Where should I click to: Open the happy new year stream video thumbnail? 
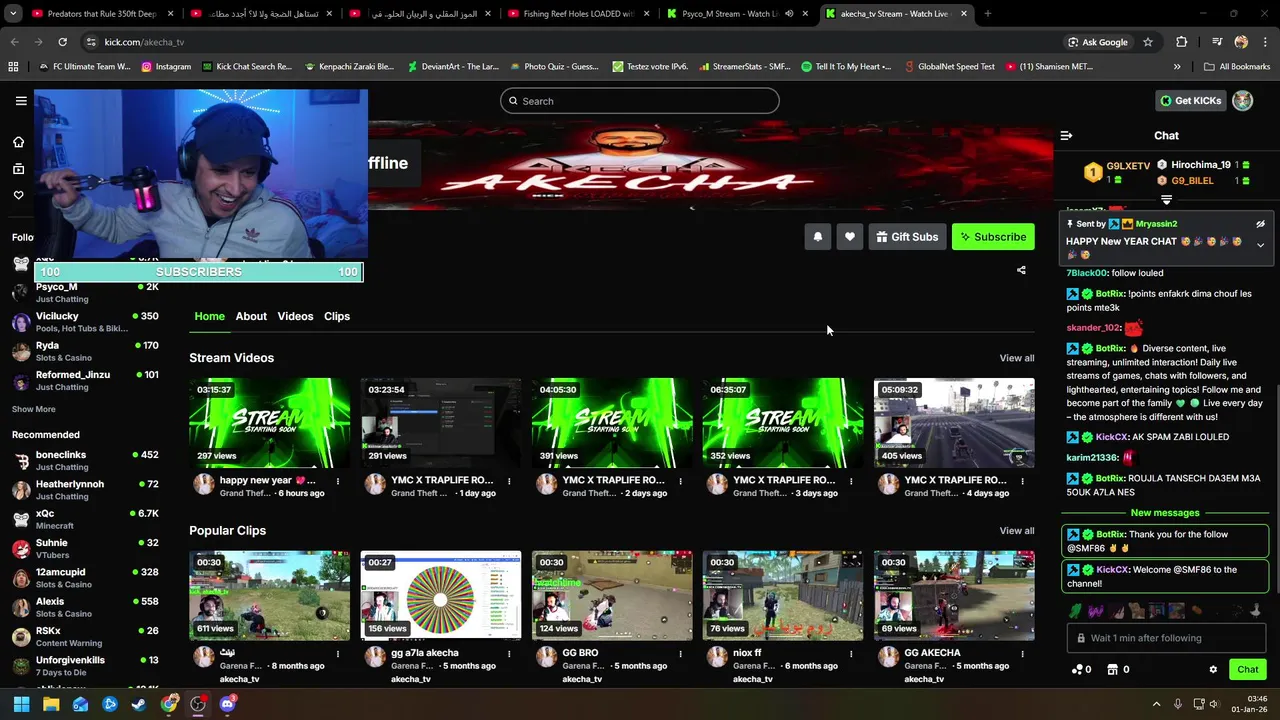[270, 423]
